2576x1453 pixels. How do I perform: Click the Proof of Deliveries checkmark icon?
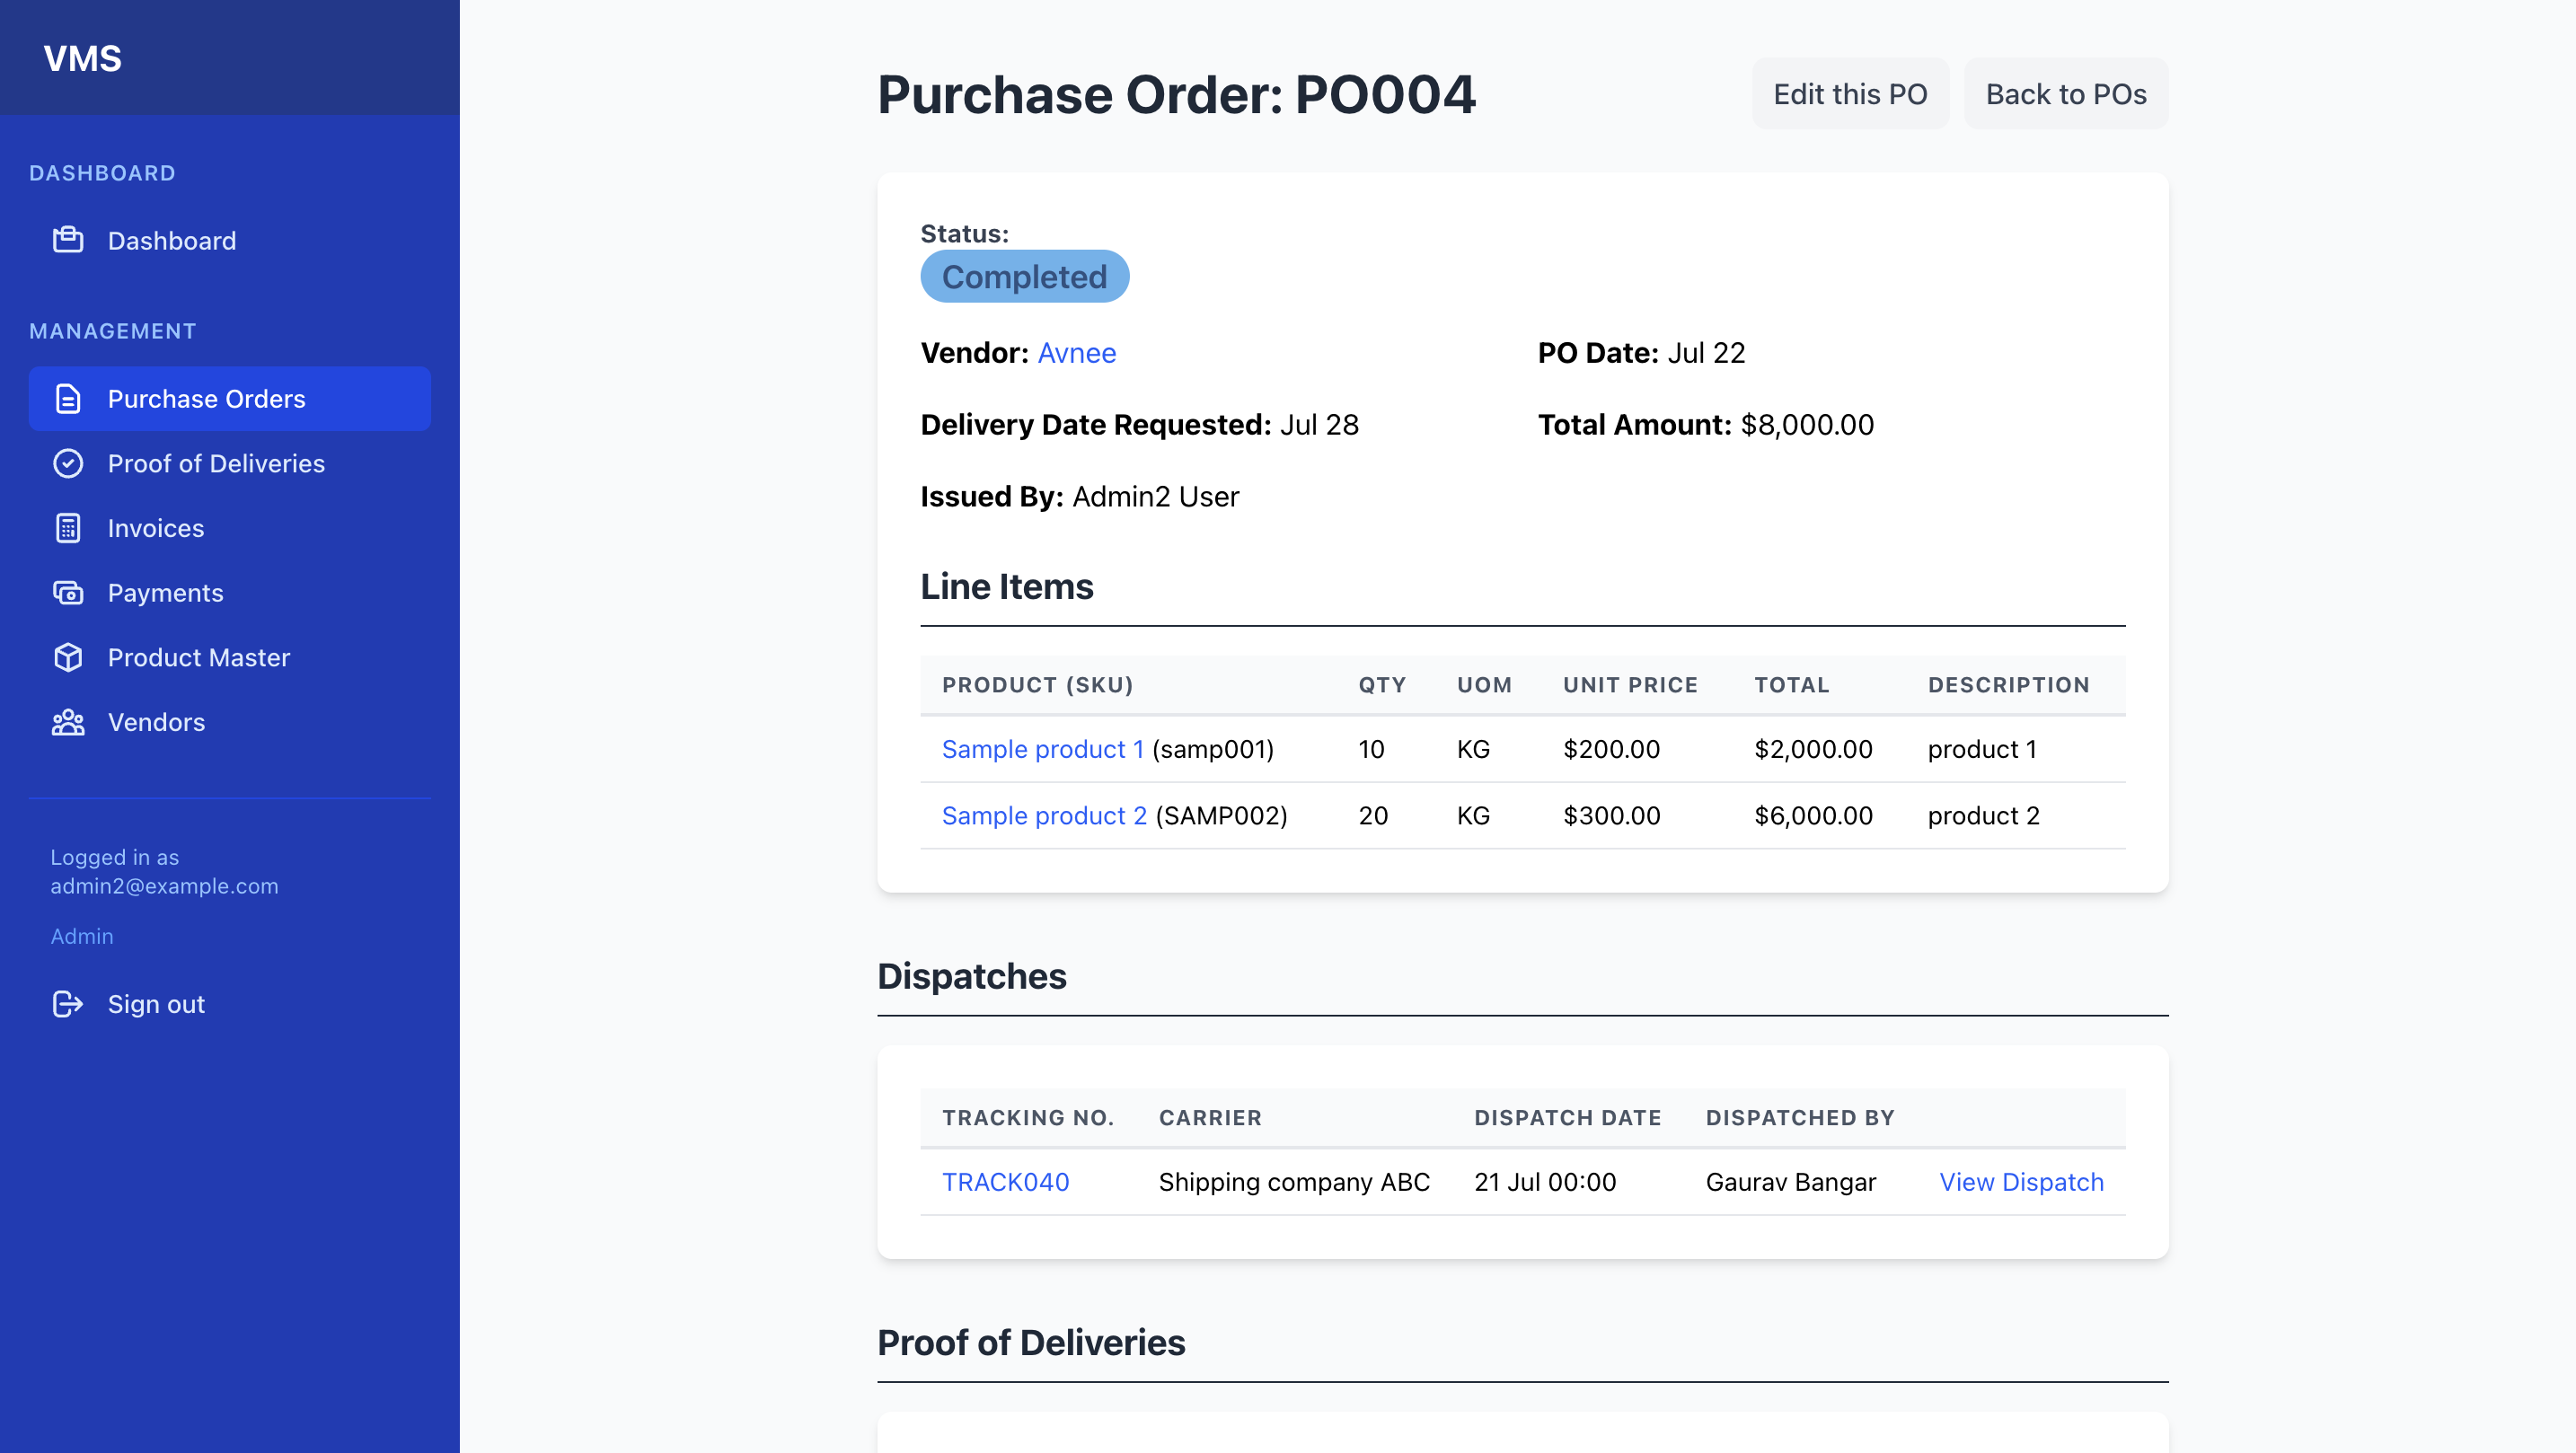tap(68, 463)
